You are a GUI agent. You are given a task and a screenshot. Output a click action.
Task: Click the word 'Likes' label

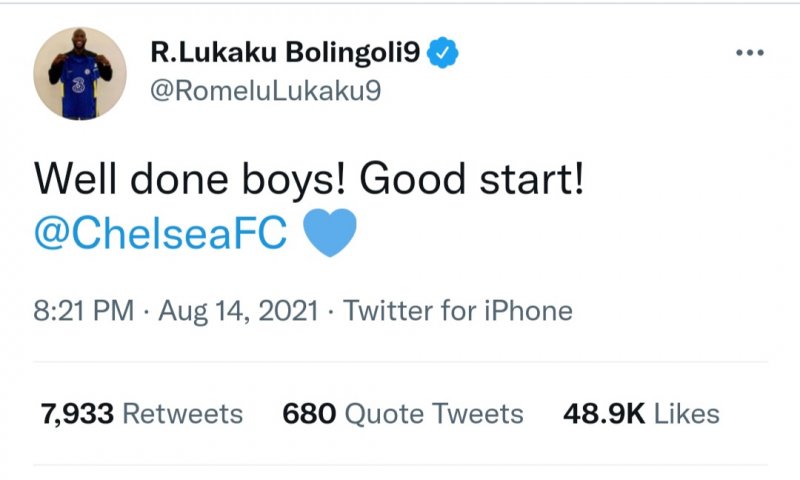pyautogui.click(x=687, y=414)
